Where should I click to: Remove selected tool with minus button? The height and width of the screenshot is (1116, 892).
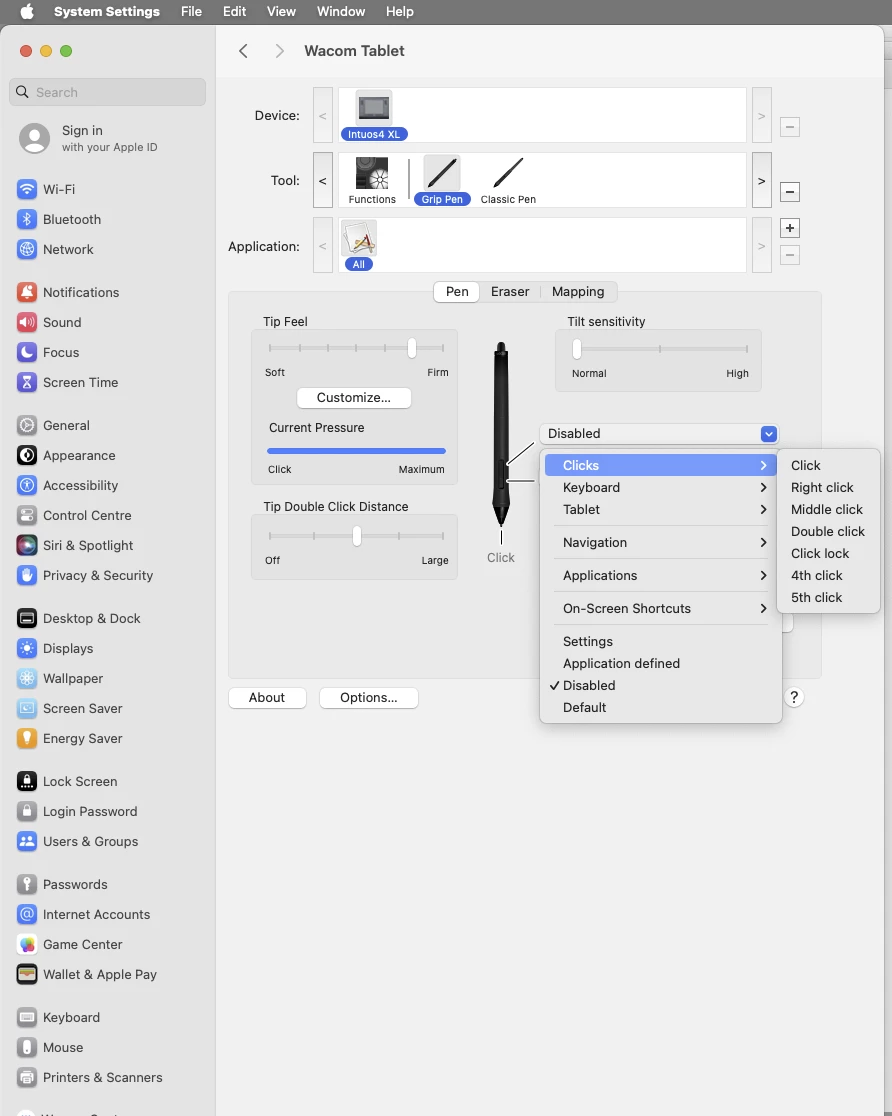point(789,191)
